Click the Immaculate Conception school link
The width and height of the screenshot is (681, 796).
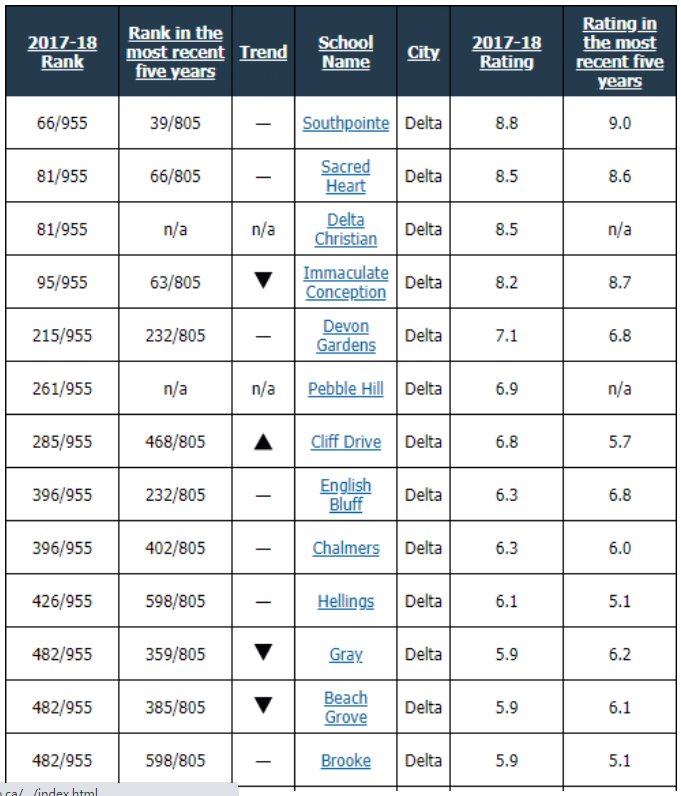[346, 282]
